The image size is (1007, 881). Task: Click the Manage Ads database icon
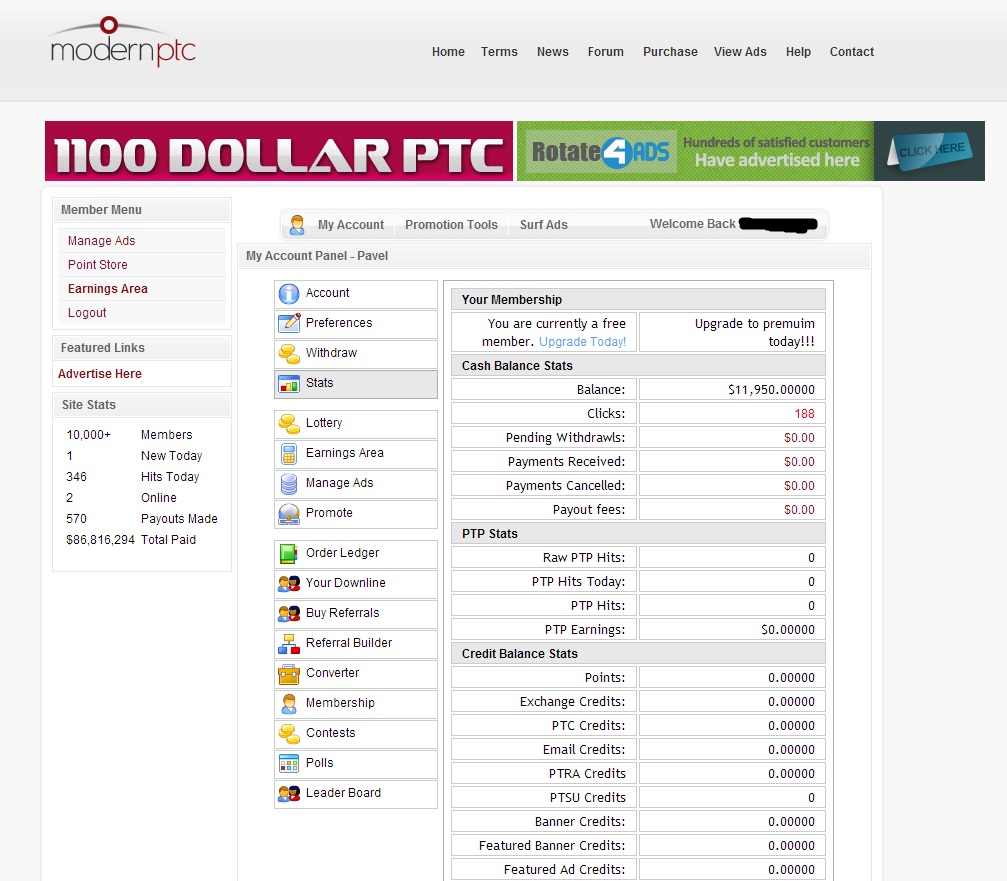(289, 484)
